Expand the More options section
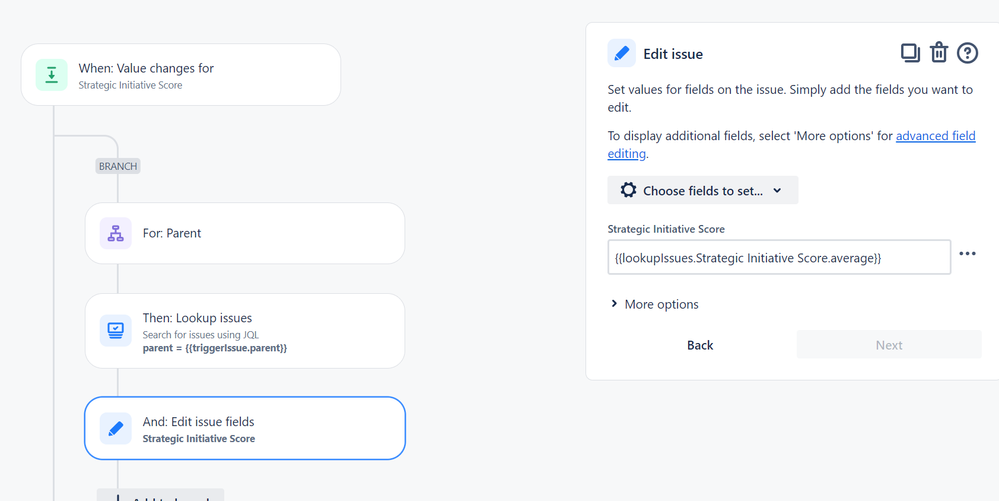The width and height of the screenshot is (999, 501). 655,304
